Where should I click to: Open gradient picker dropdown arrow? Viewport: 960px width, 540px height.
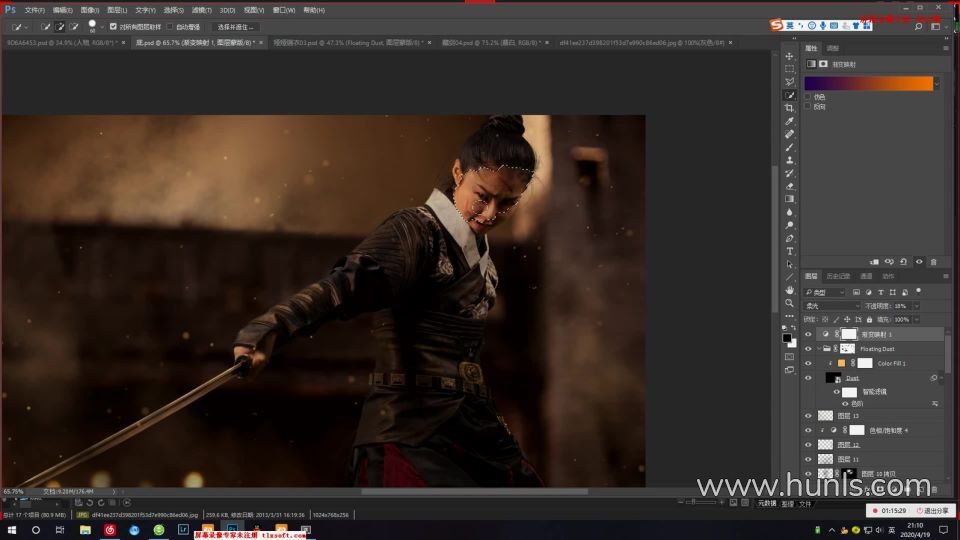937,84
